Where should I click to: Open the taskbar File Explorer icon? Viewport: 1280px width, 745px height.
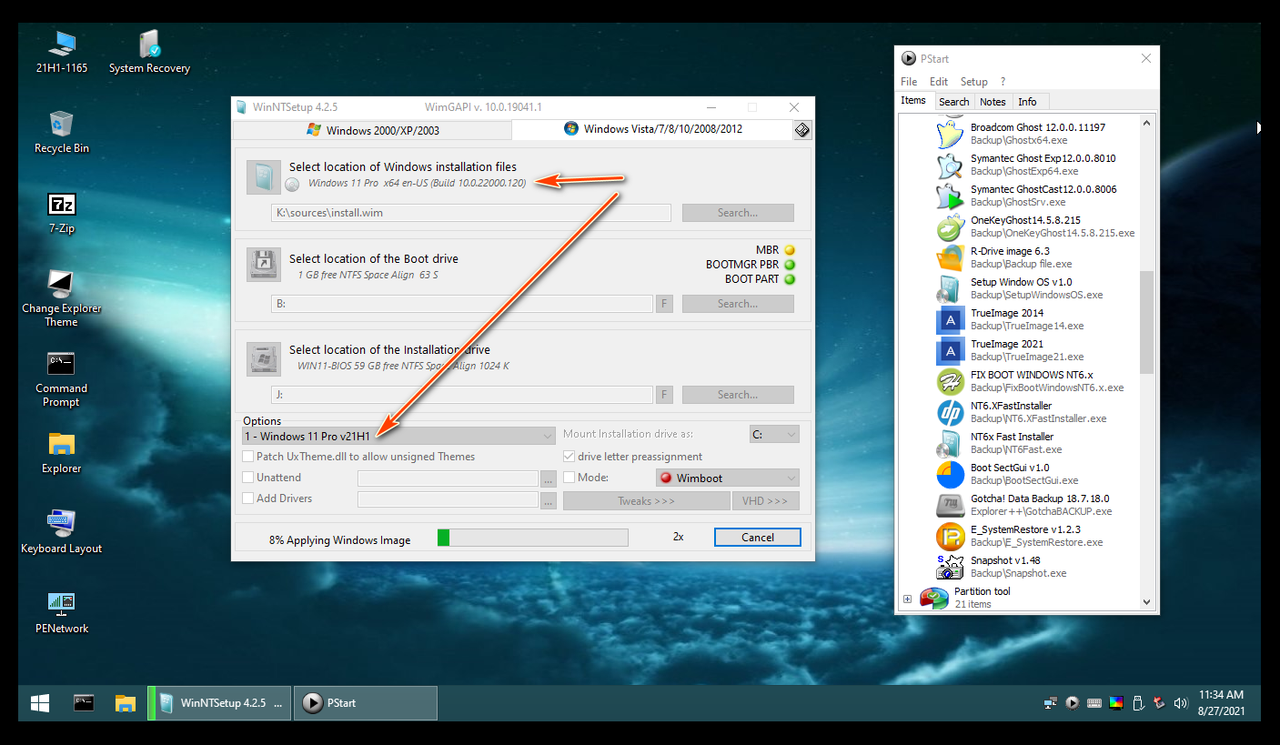[125, 703]
